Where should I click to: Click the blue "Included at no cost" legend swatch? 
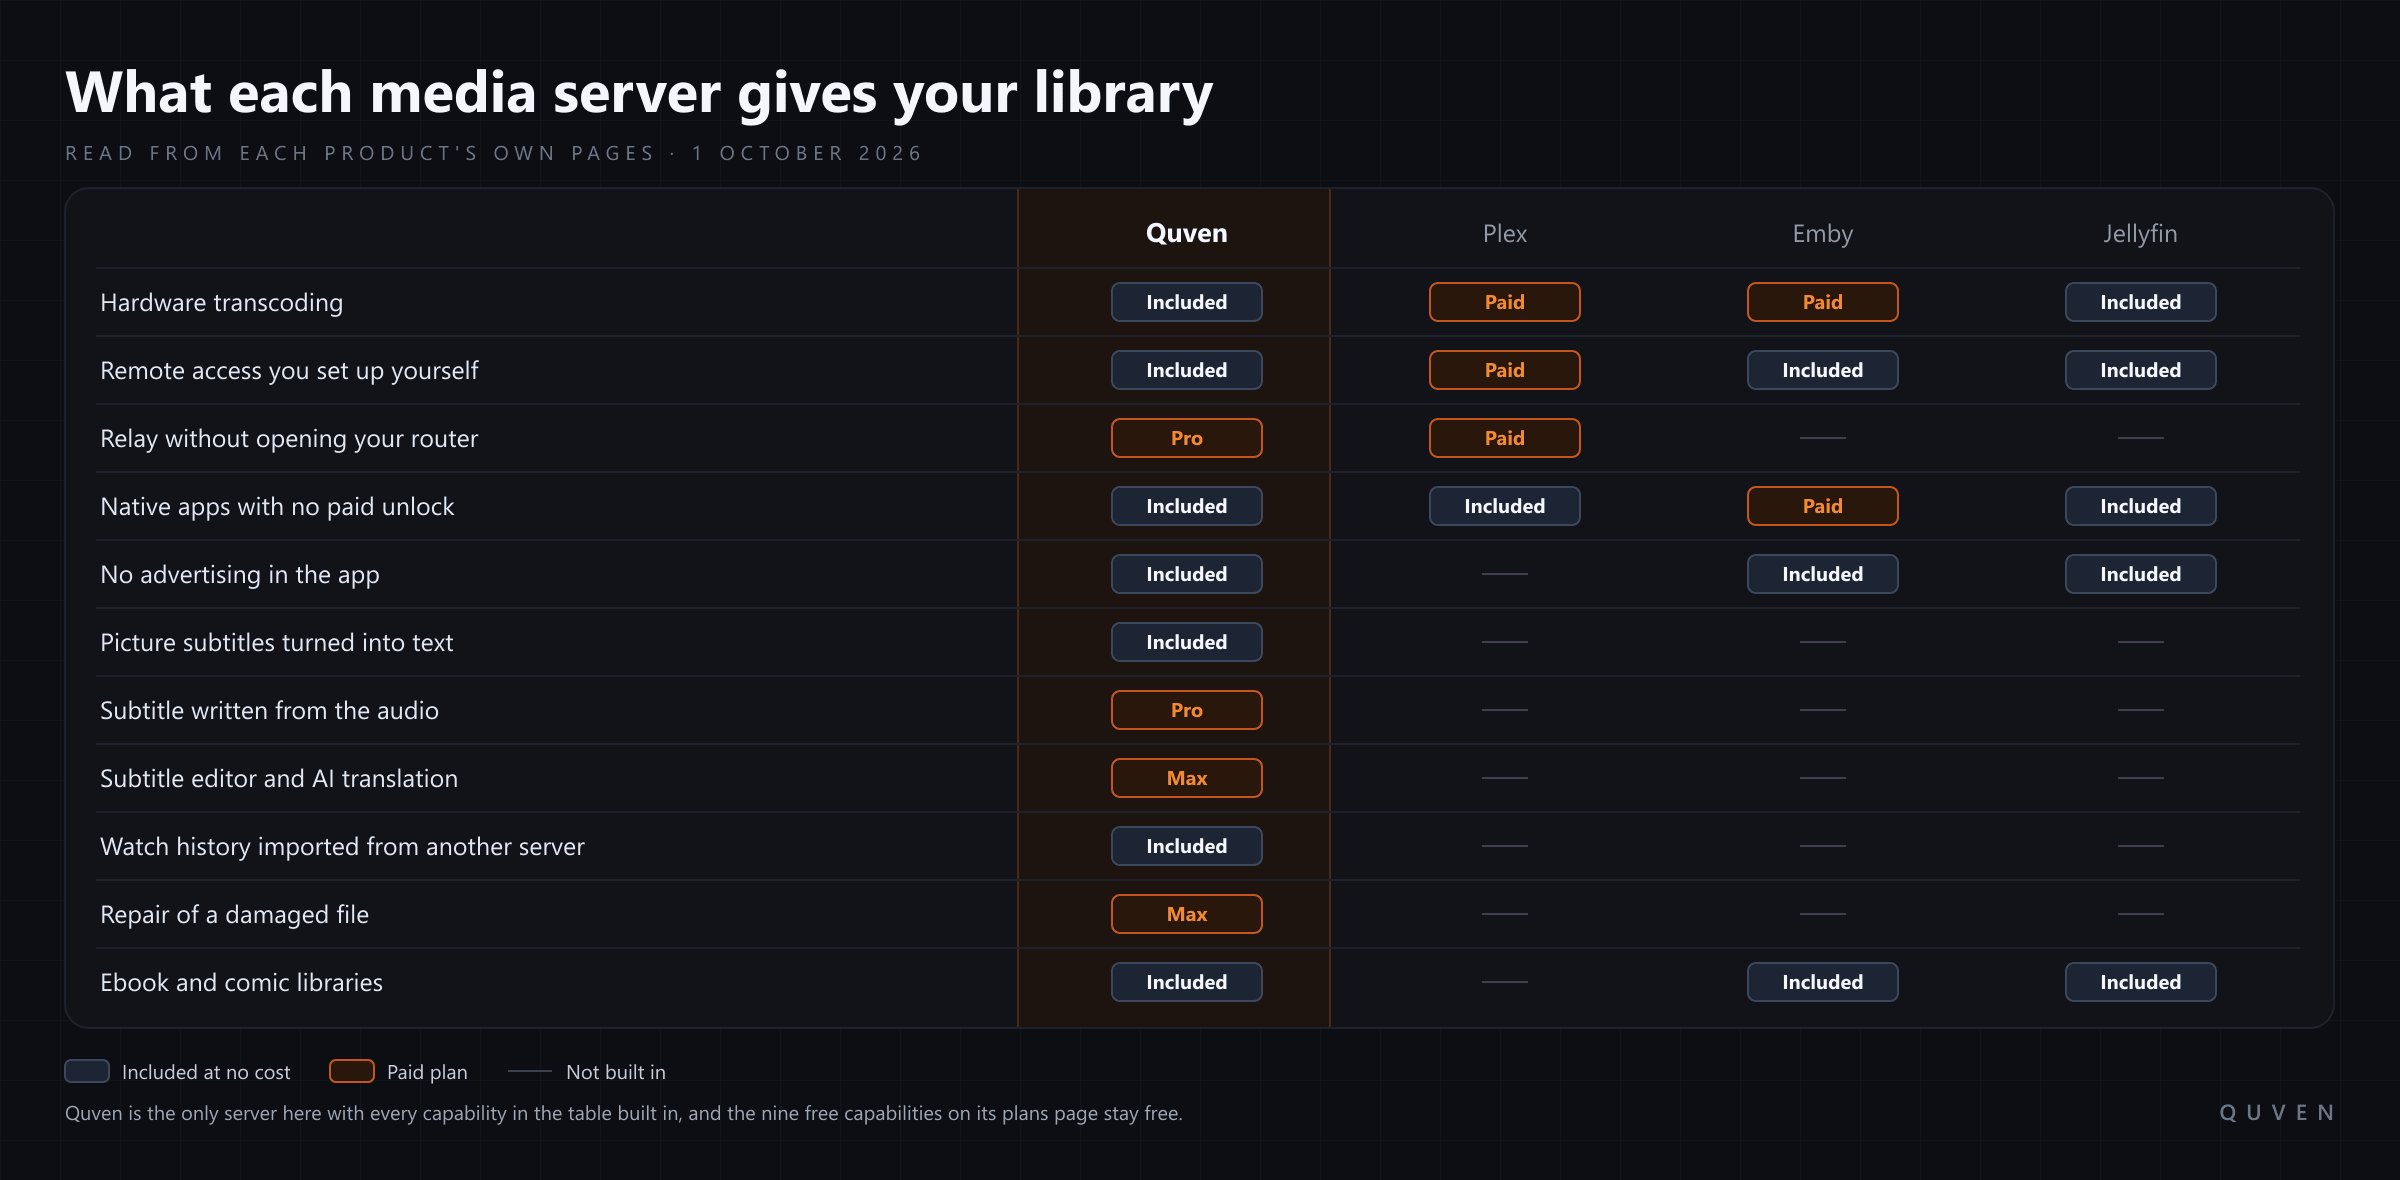pyautogui.click(x=87, y=1071)
